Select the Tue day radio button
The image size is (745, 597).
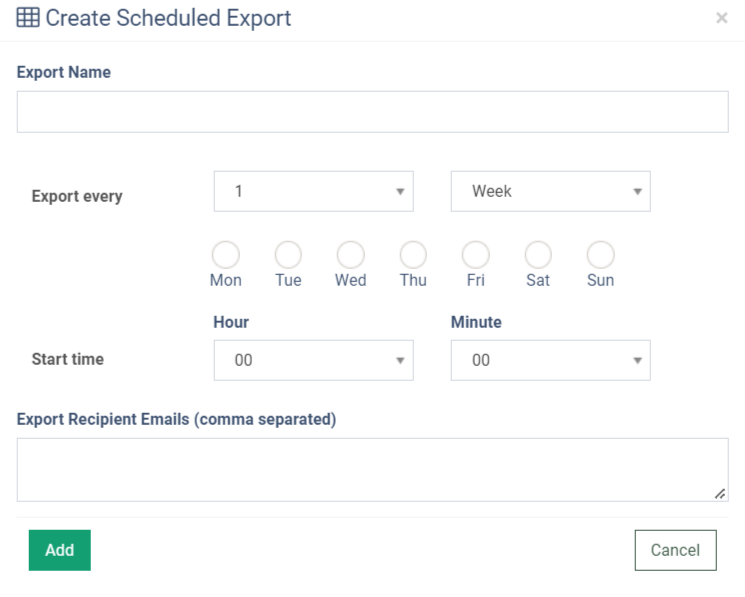click(288, 254)
